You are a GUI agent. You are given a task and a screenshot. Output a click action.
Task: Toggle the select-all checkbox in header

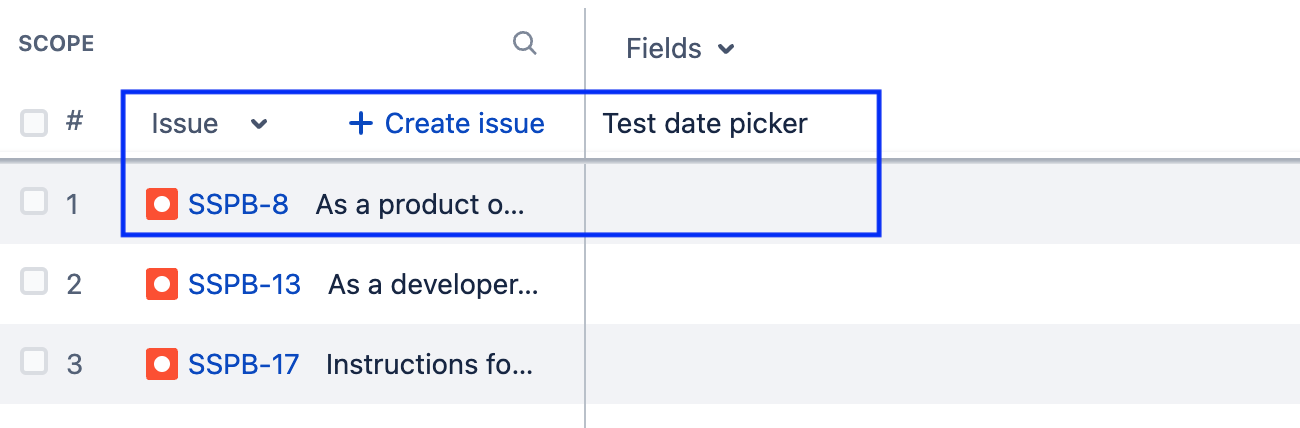pyautogui.click(x=34, y=123)
